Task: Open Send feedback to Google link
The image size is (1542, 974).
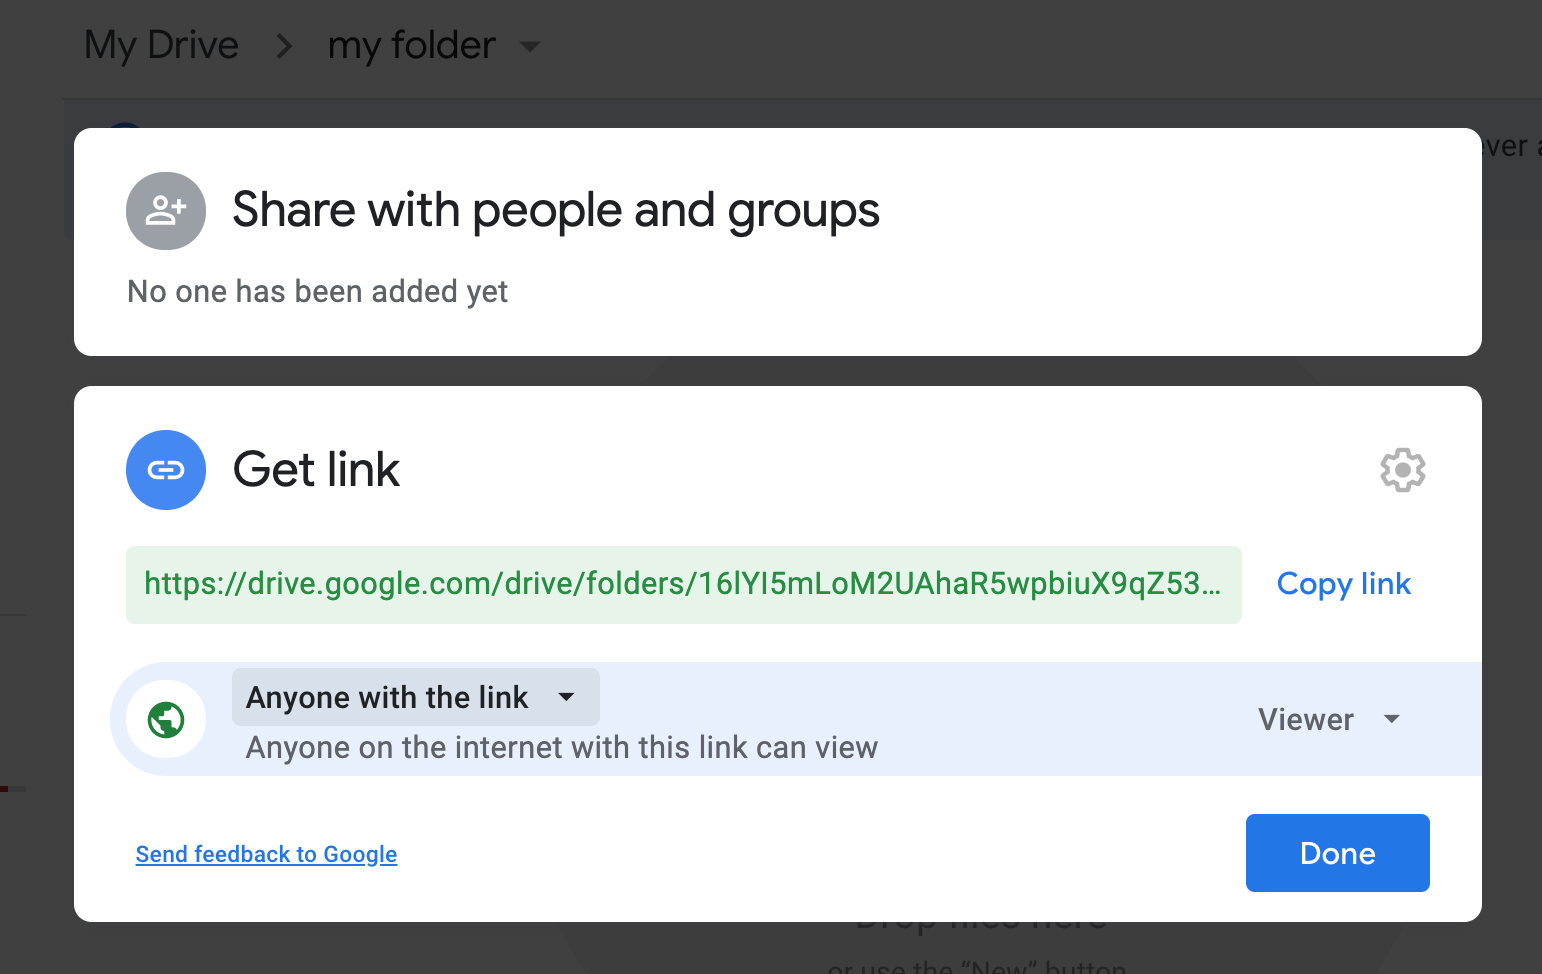Action: 266,854
